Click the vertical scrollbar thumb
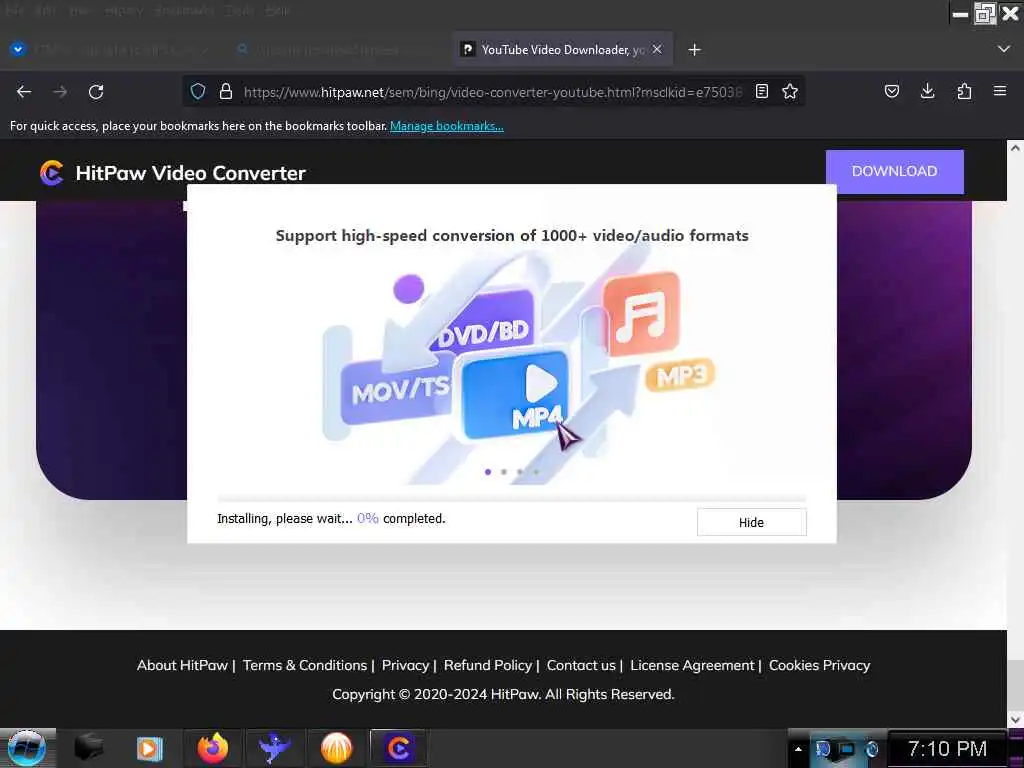Screen dimensions: 1024x768 [1015, 684]
